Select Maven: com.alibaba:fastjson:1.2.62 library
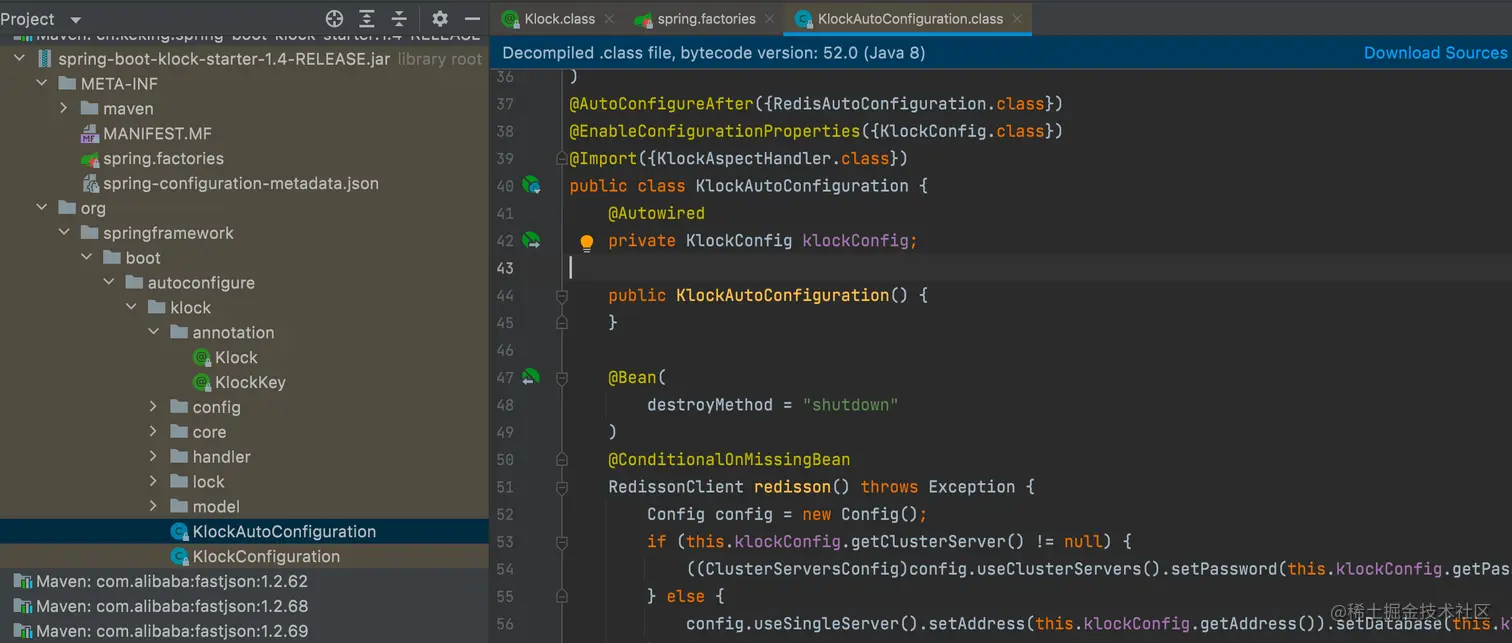 click(x=172, y=581)
